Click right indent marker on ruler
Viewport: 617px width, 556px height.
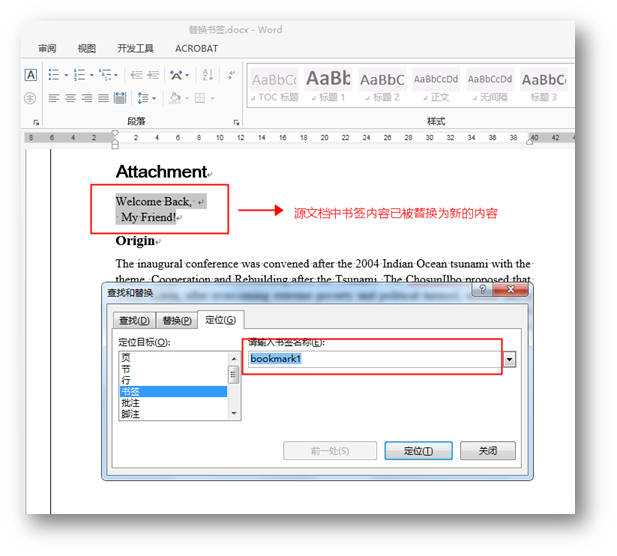click(530, 142)
